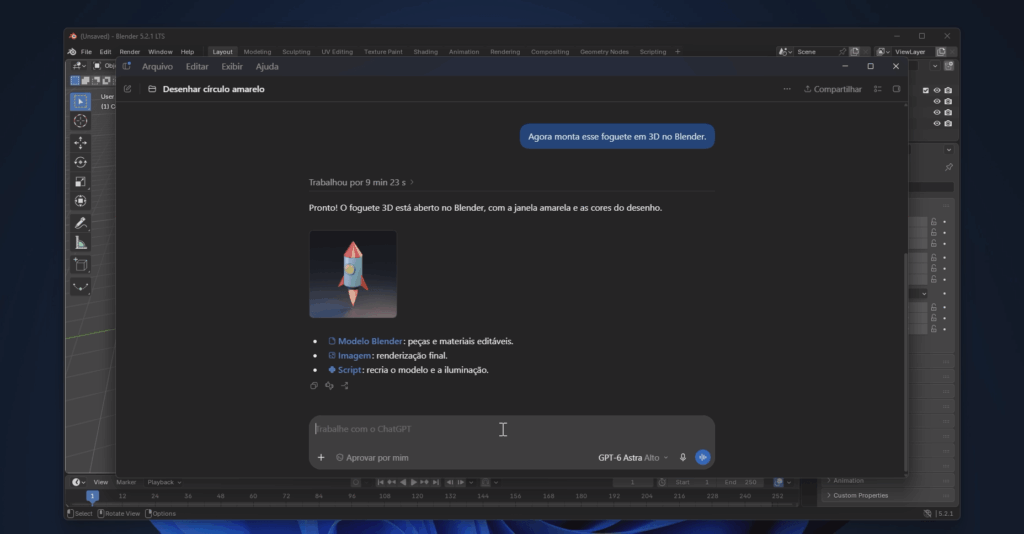Open Blender's Render menu
Screen dimensions: 1024x534
point(129,52)
